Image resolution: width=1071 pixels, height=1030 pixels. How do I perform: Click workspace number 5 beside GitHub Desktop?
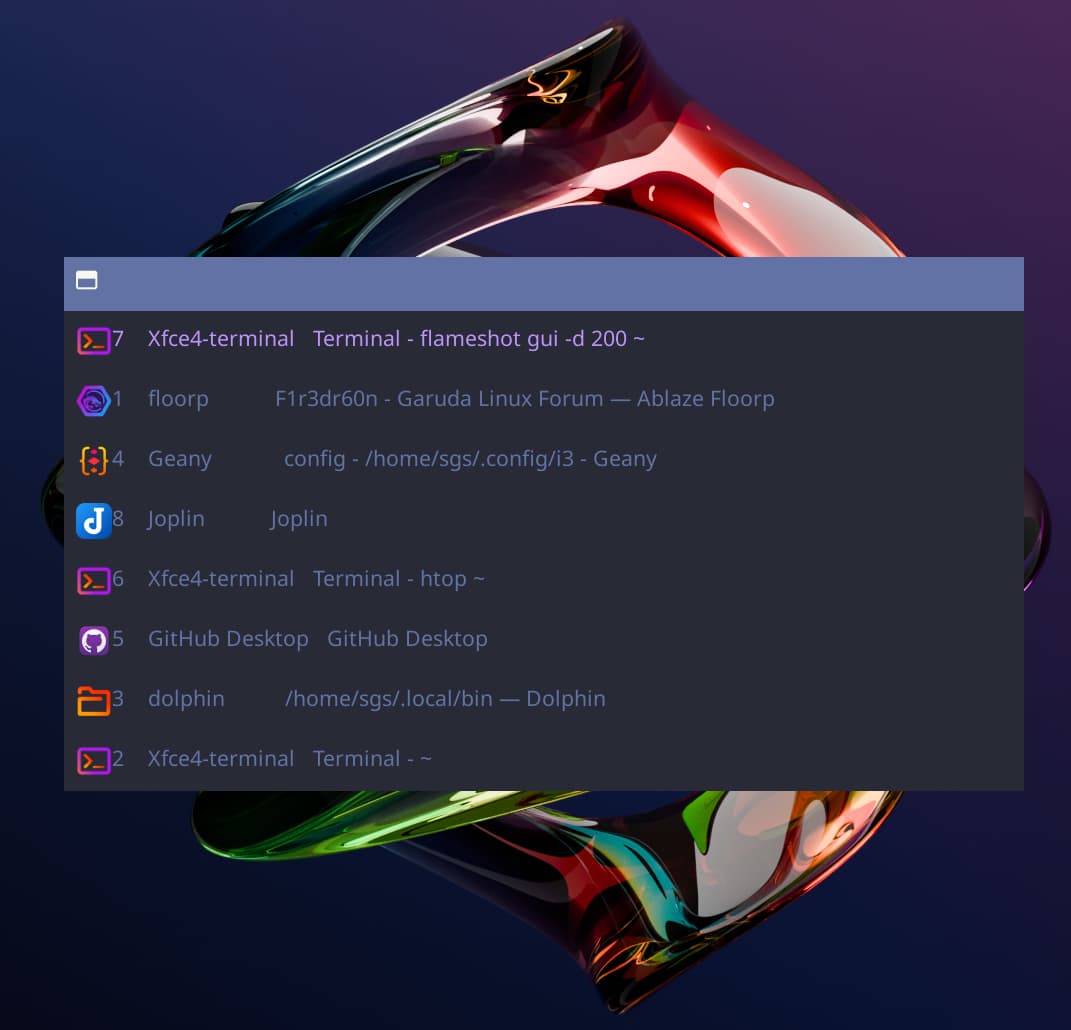pos(118,639)
